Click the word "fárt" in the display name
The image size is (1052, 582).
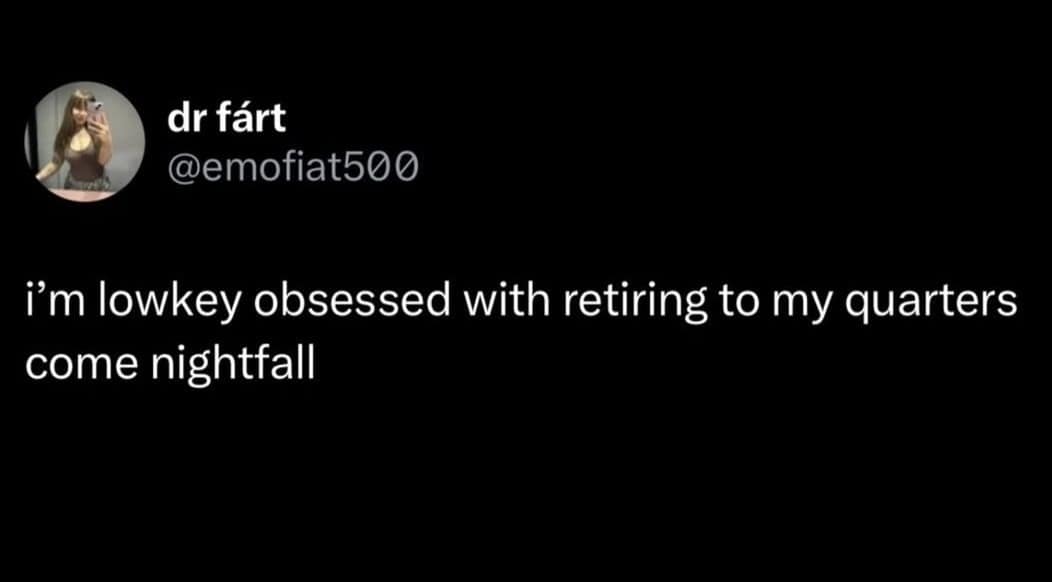pyautogui.click(x=248, y=119)
